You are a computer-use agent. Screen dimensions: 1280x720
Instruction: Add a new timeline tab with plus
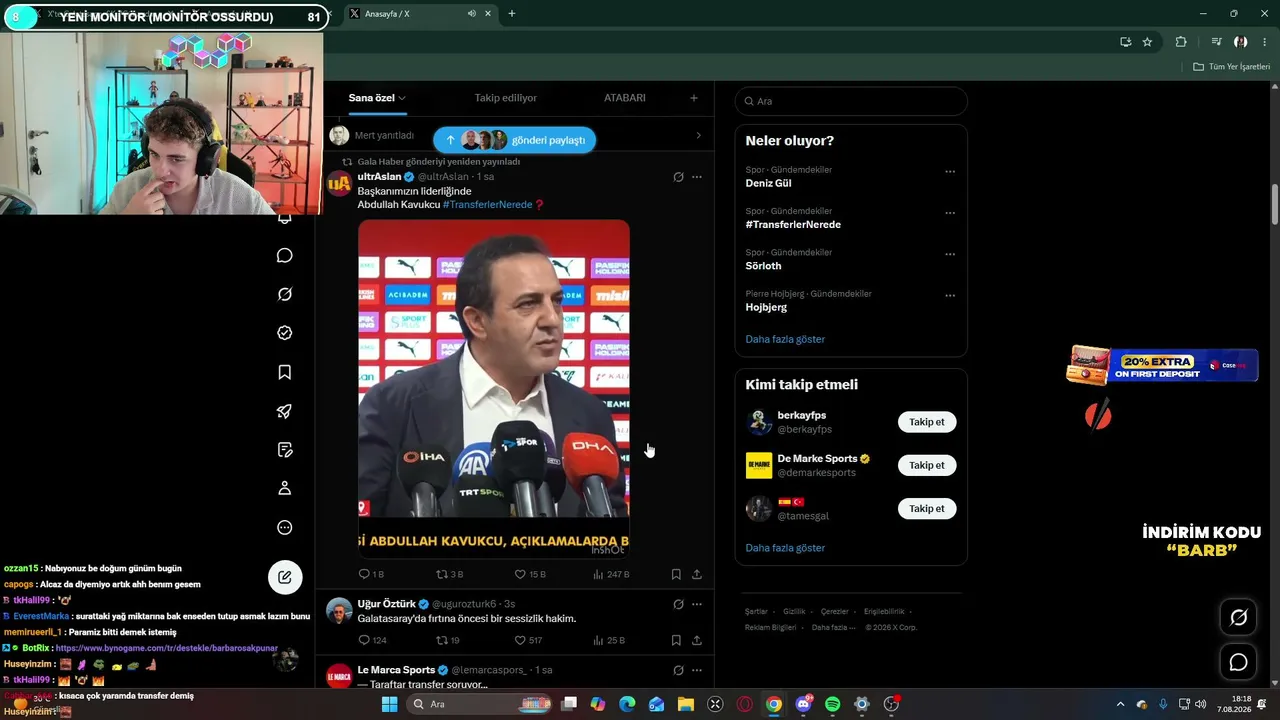click(694, 98)
